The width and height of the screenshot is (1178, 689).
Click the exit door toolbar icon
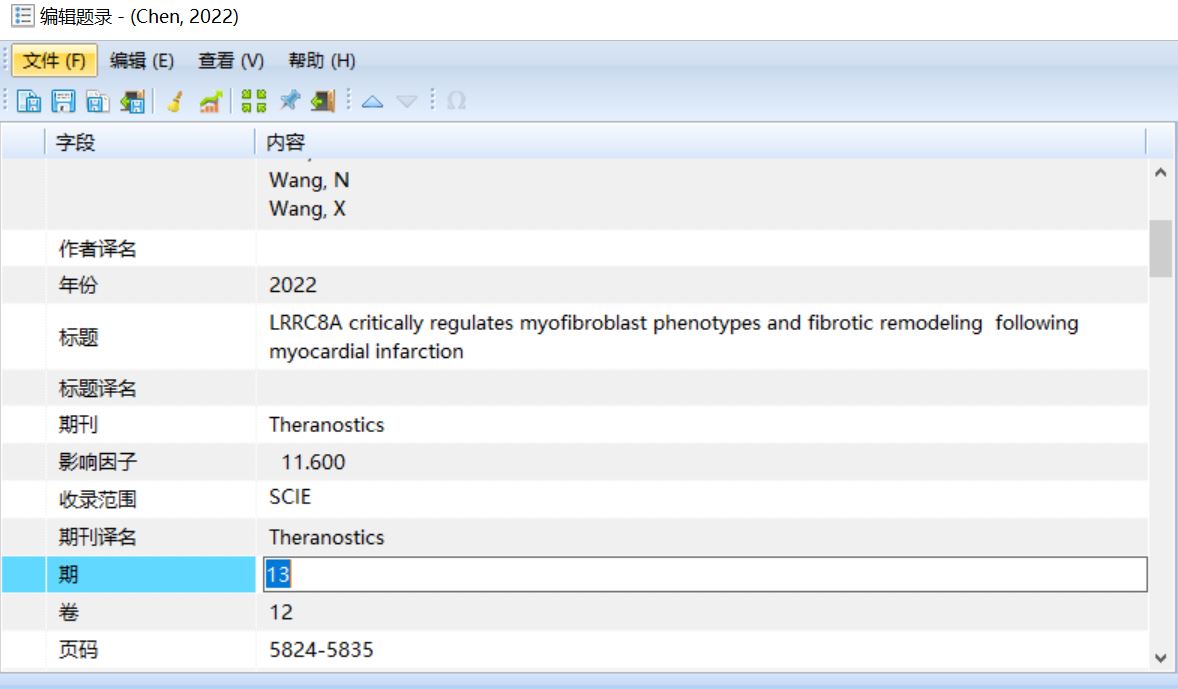(x=323, y=101)
